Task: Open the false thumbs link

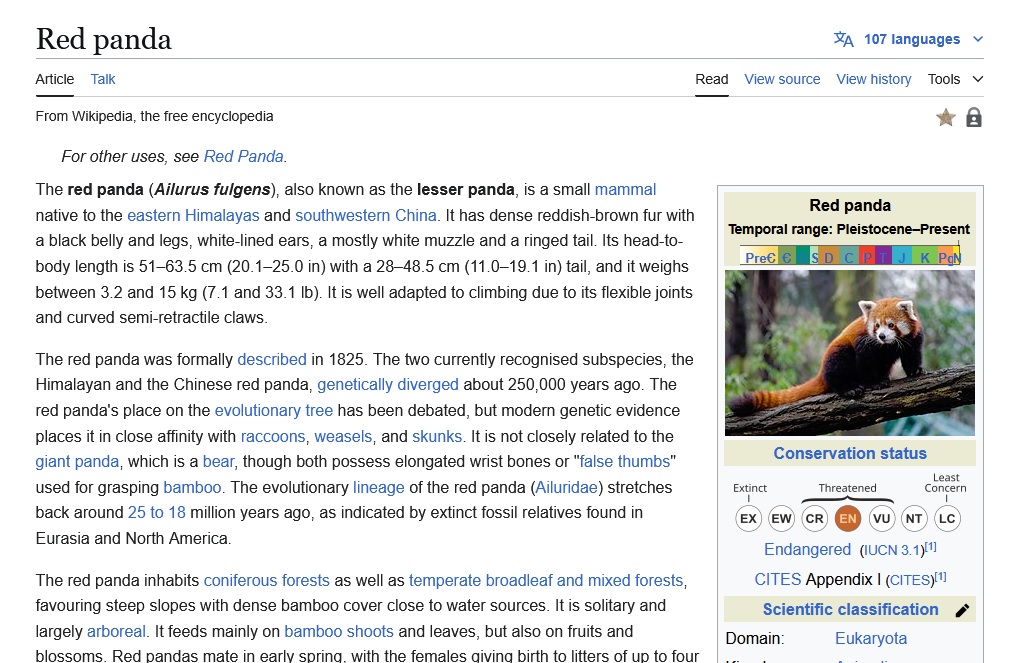Action: click(625, 462)
